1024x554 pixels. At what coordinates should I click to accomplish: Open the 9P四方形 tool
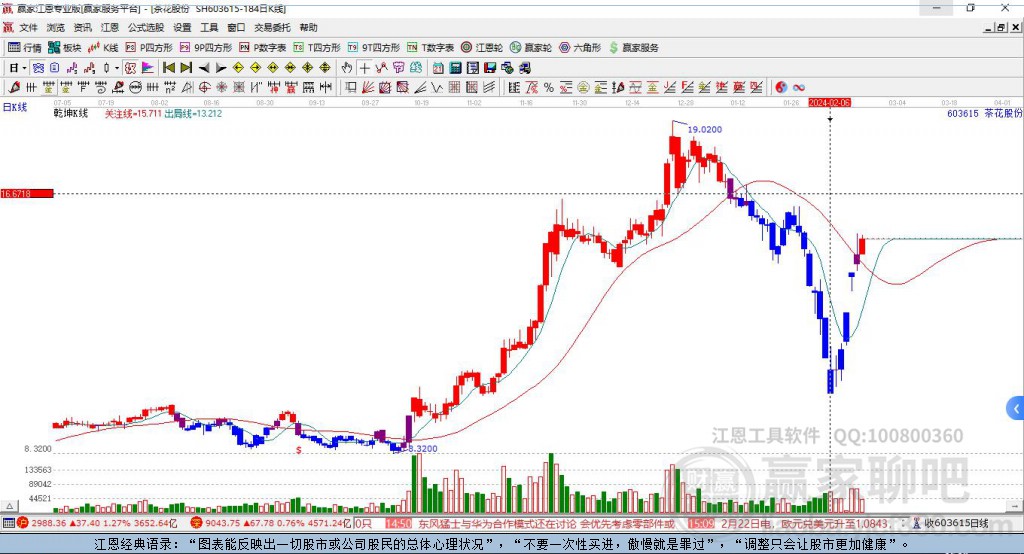(206, 48)
